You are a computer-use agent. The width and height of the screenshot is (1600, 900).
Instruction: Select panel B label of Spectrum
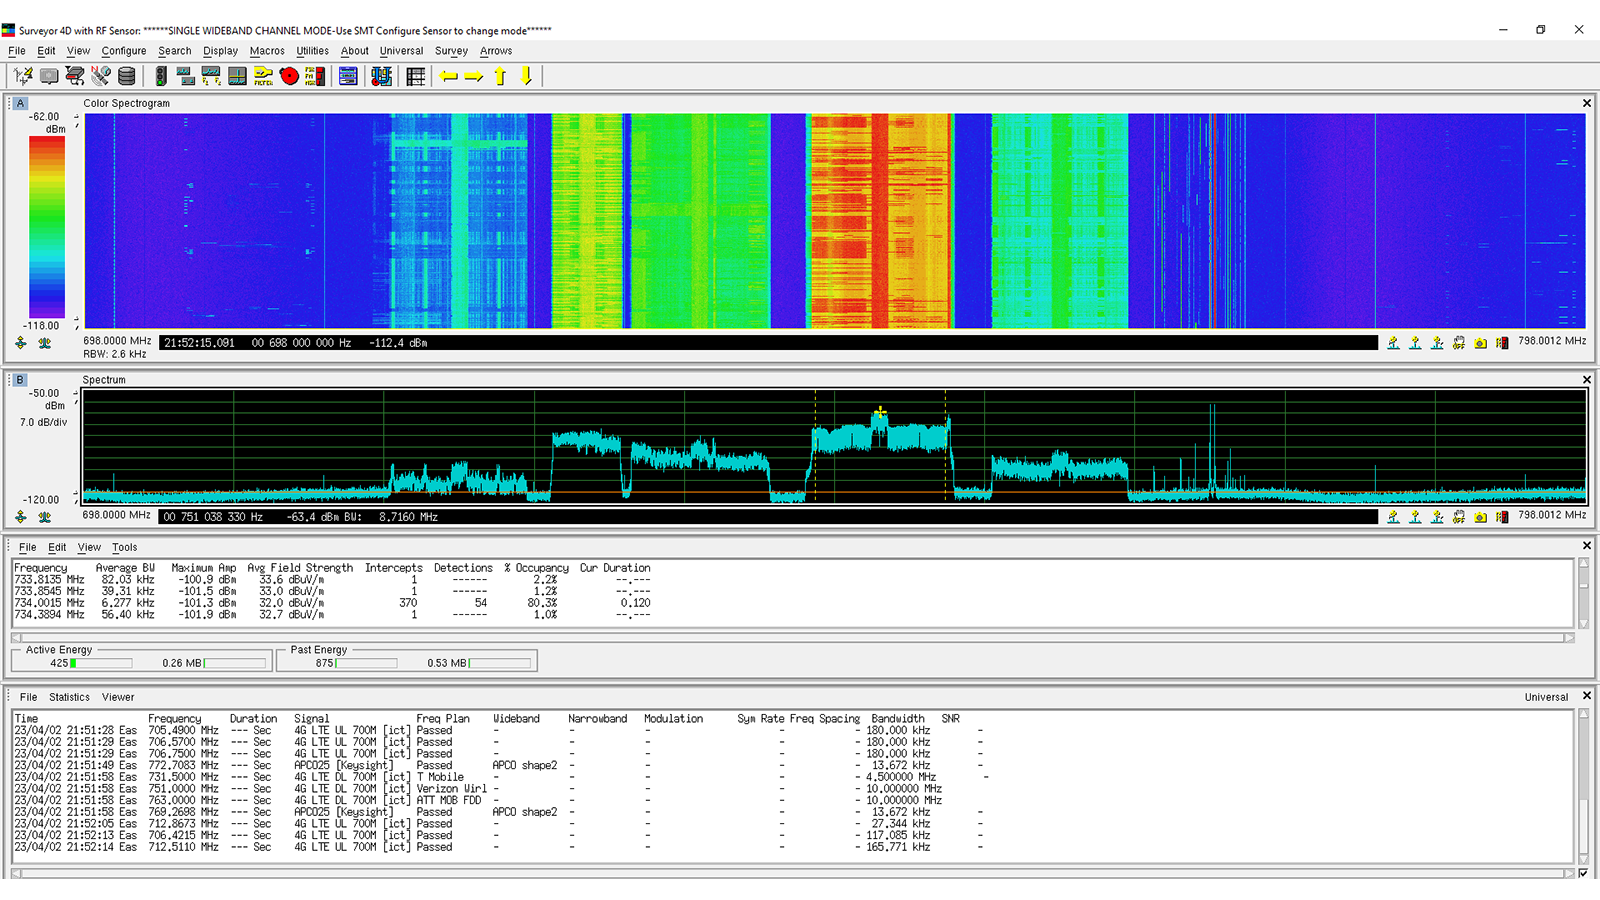pyautogui.click(x=20, y=380)
